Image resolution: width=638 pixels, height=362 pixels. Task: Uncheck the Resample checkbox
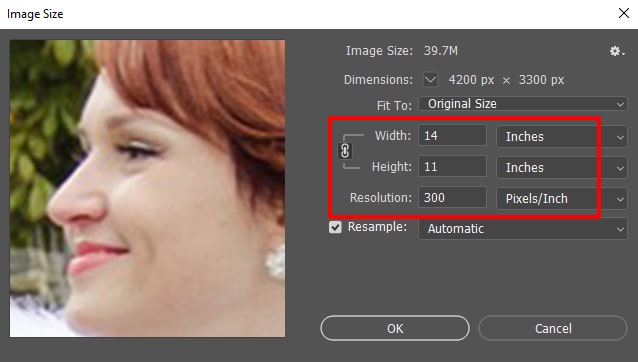pyautogui.click(x=335, y=227)
